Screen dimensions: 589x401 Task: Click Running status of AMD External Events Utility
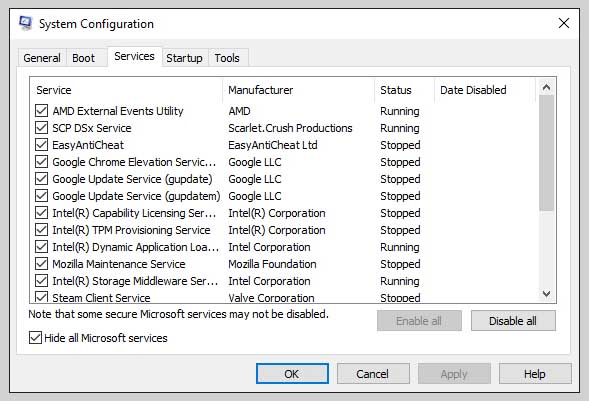click(400, 111)
